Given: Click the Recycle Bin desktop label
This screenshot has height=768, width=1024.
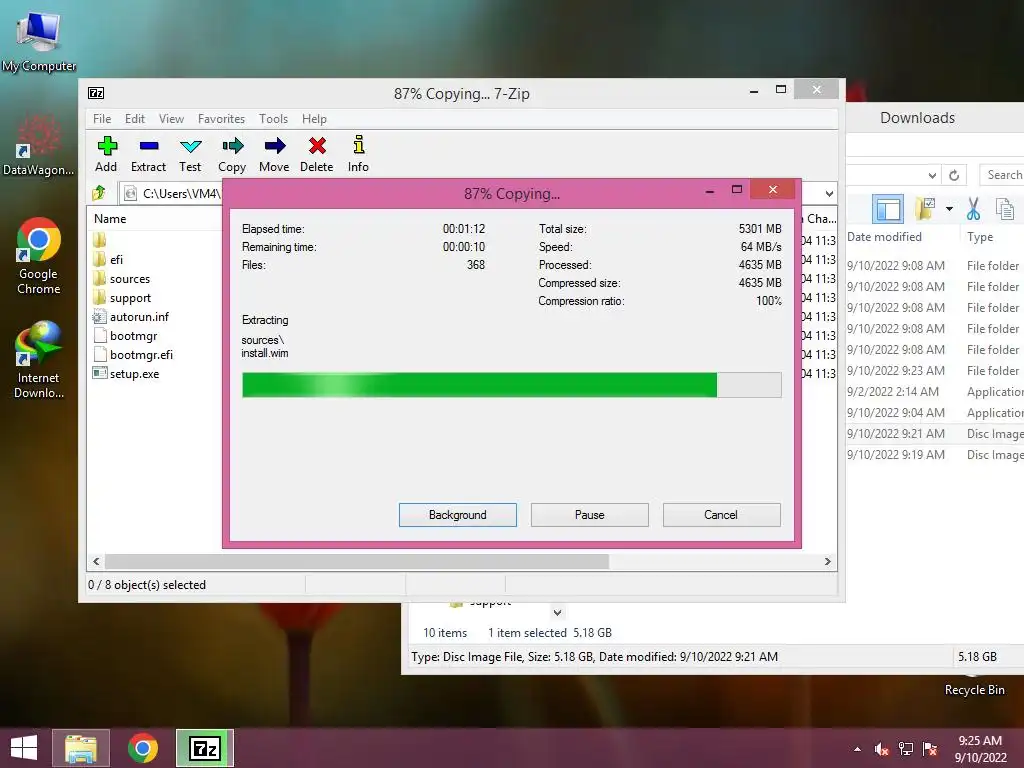Looking at the screenshot, I should click(x=974, y=690).
